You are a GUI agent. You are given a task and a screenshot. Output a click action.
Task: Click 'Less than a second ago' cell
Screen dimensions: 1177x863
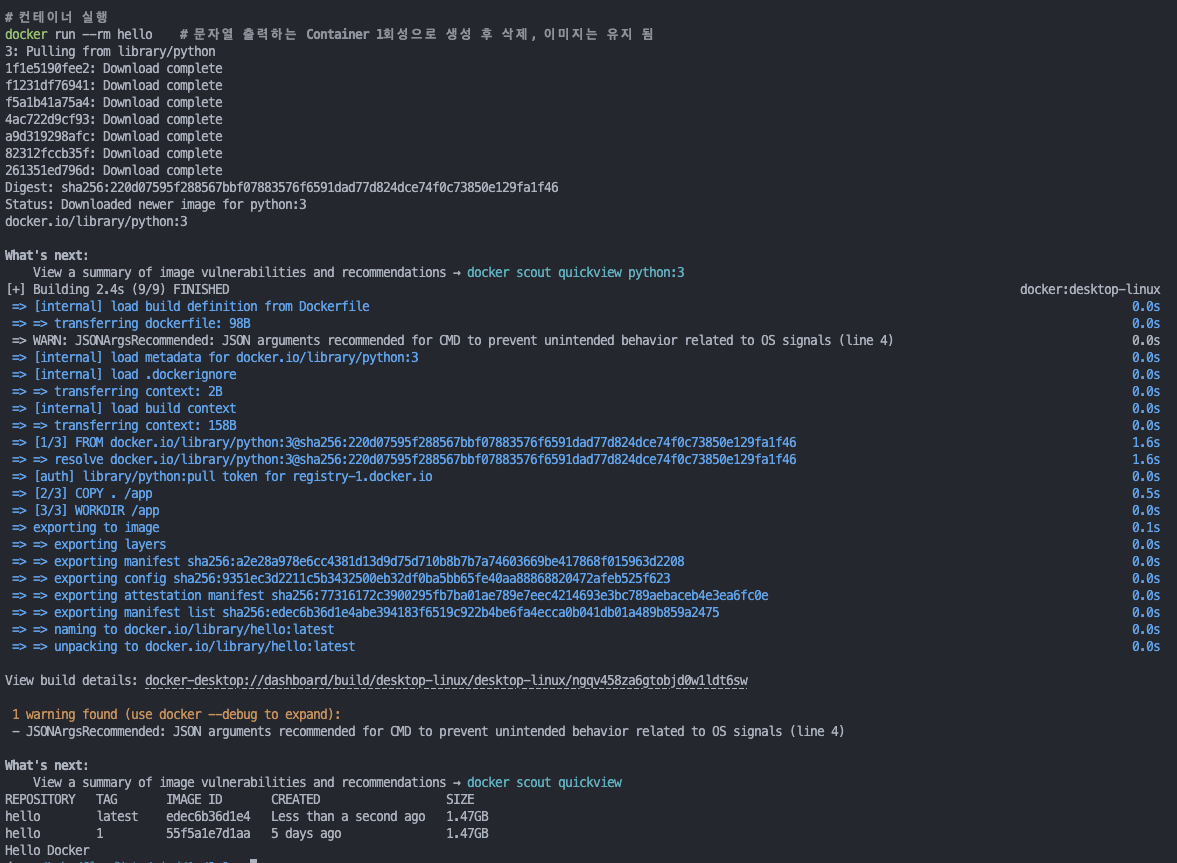(348, 816)
